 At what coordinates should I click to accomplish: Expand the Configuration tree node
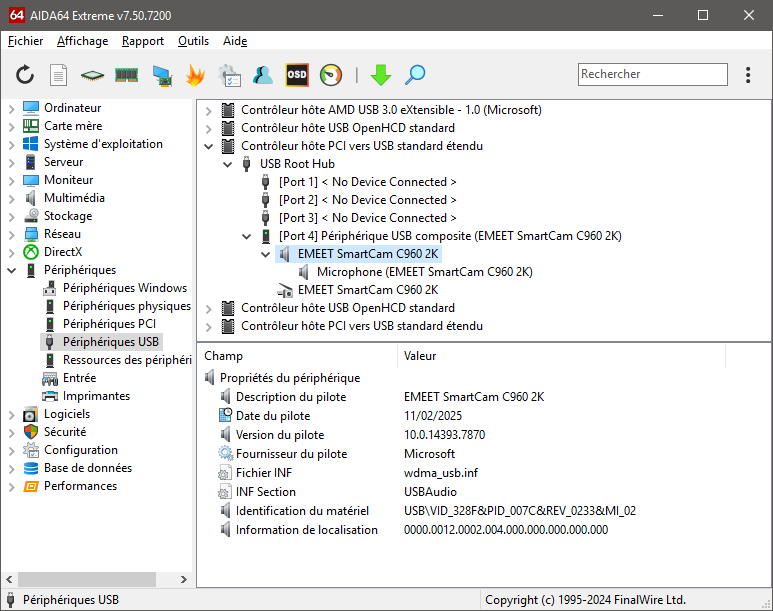tap(12, 450)
